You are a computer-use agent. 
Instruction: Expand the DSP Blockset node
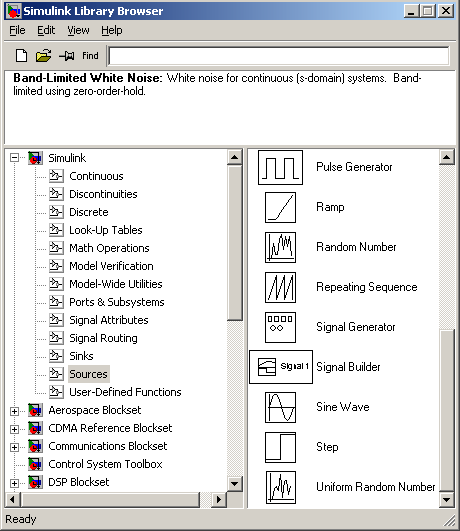coord(14,483)
